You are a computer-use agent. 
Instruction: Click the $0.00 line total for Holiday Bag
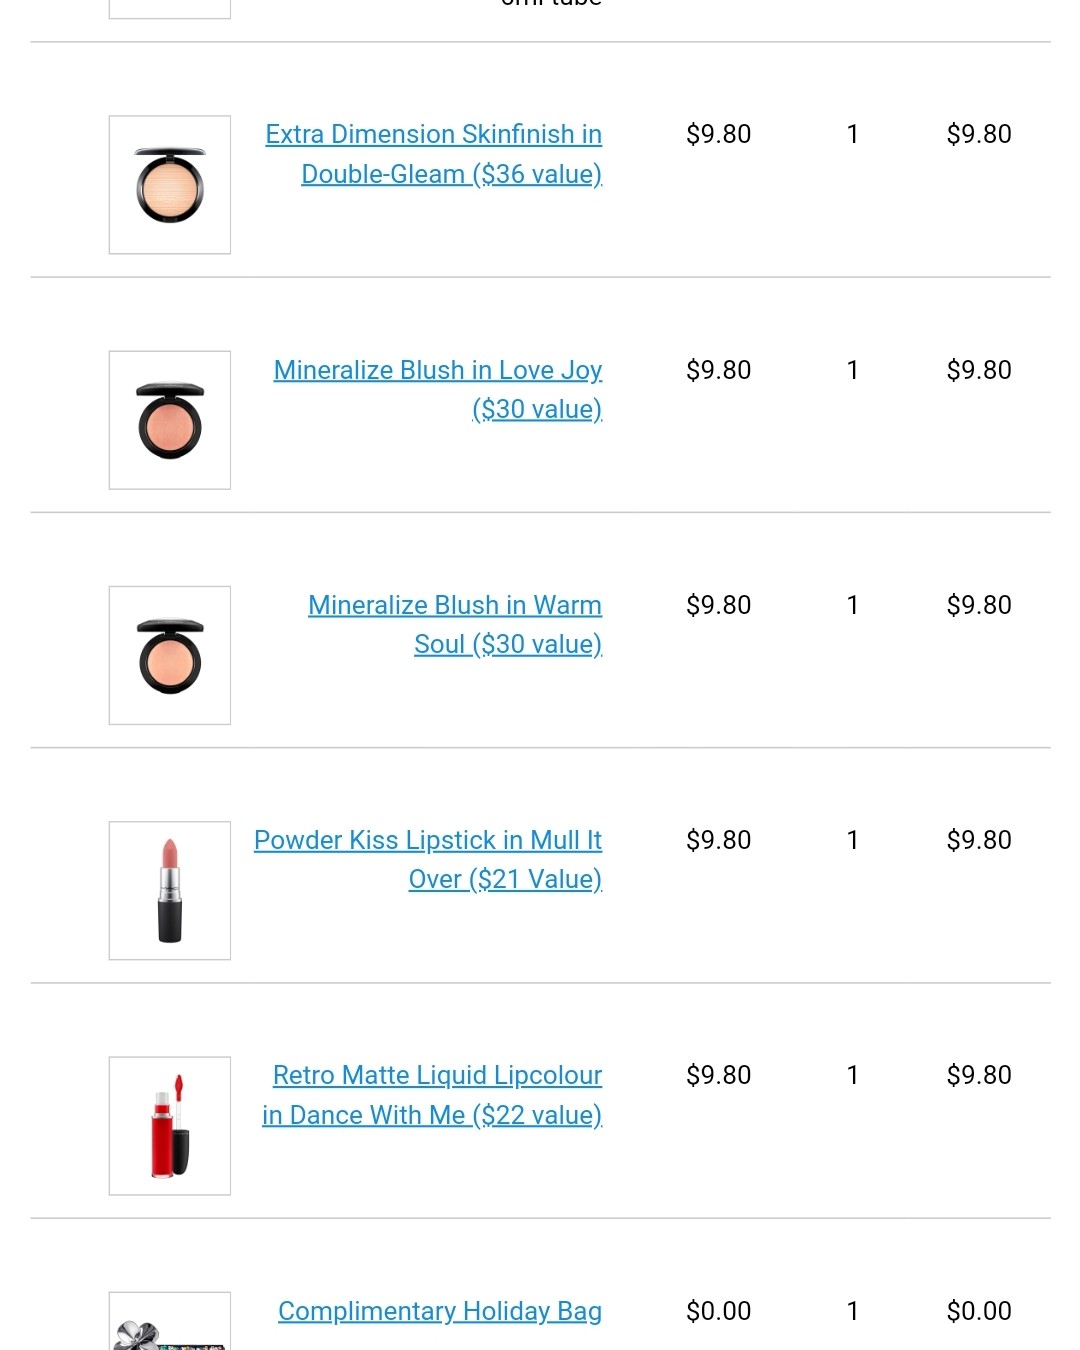pos(979,1310)
